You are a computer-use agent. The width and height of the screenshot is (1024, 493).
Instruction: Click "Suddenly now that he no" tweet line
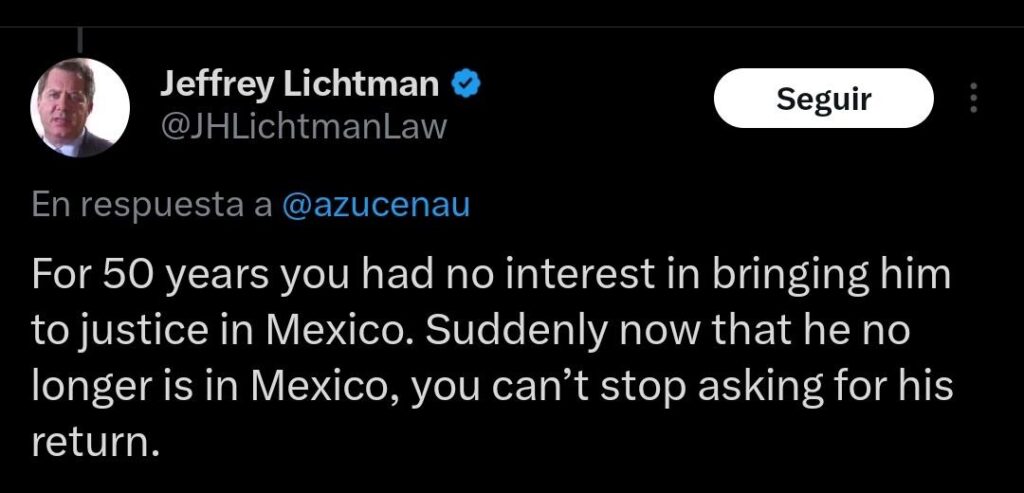667,331
